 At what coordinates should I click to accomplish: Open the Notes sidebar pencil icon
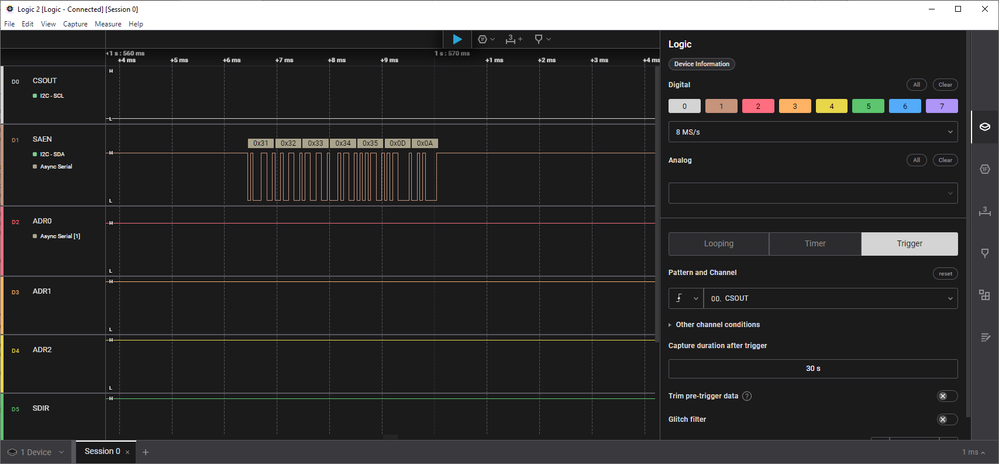tap(984, 337)
